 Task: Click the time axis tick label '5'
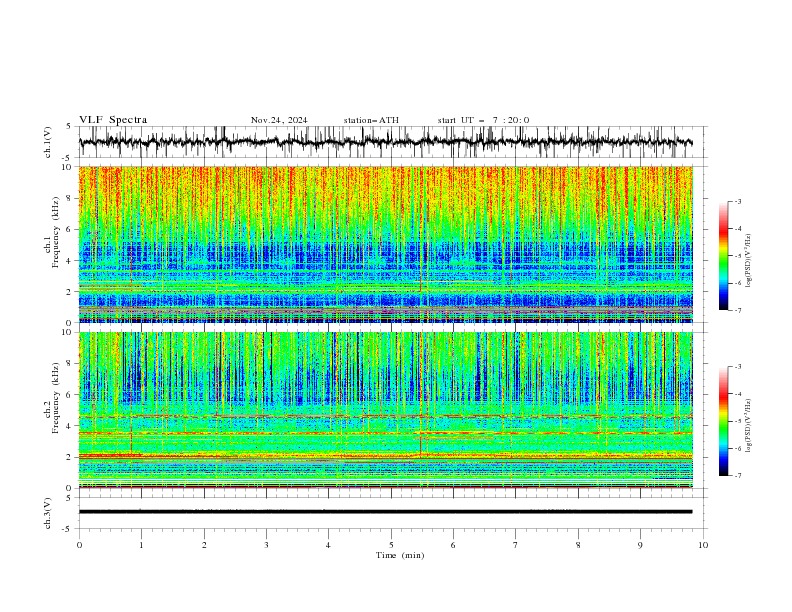[x=391, y=545]
